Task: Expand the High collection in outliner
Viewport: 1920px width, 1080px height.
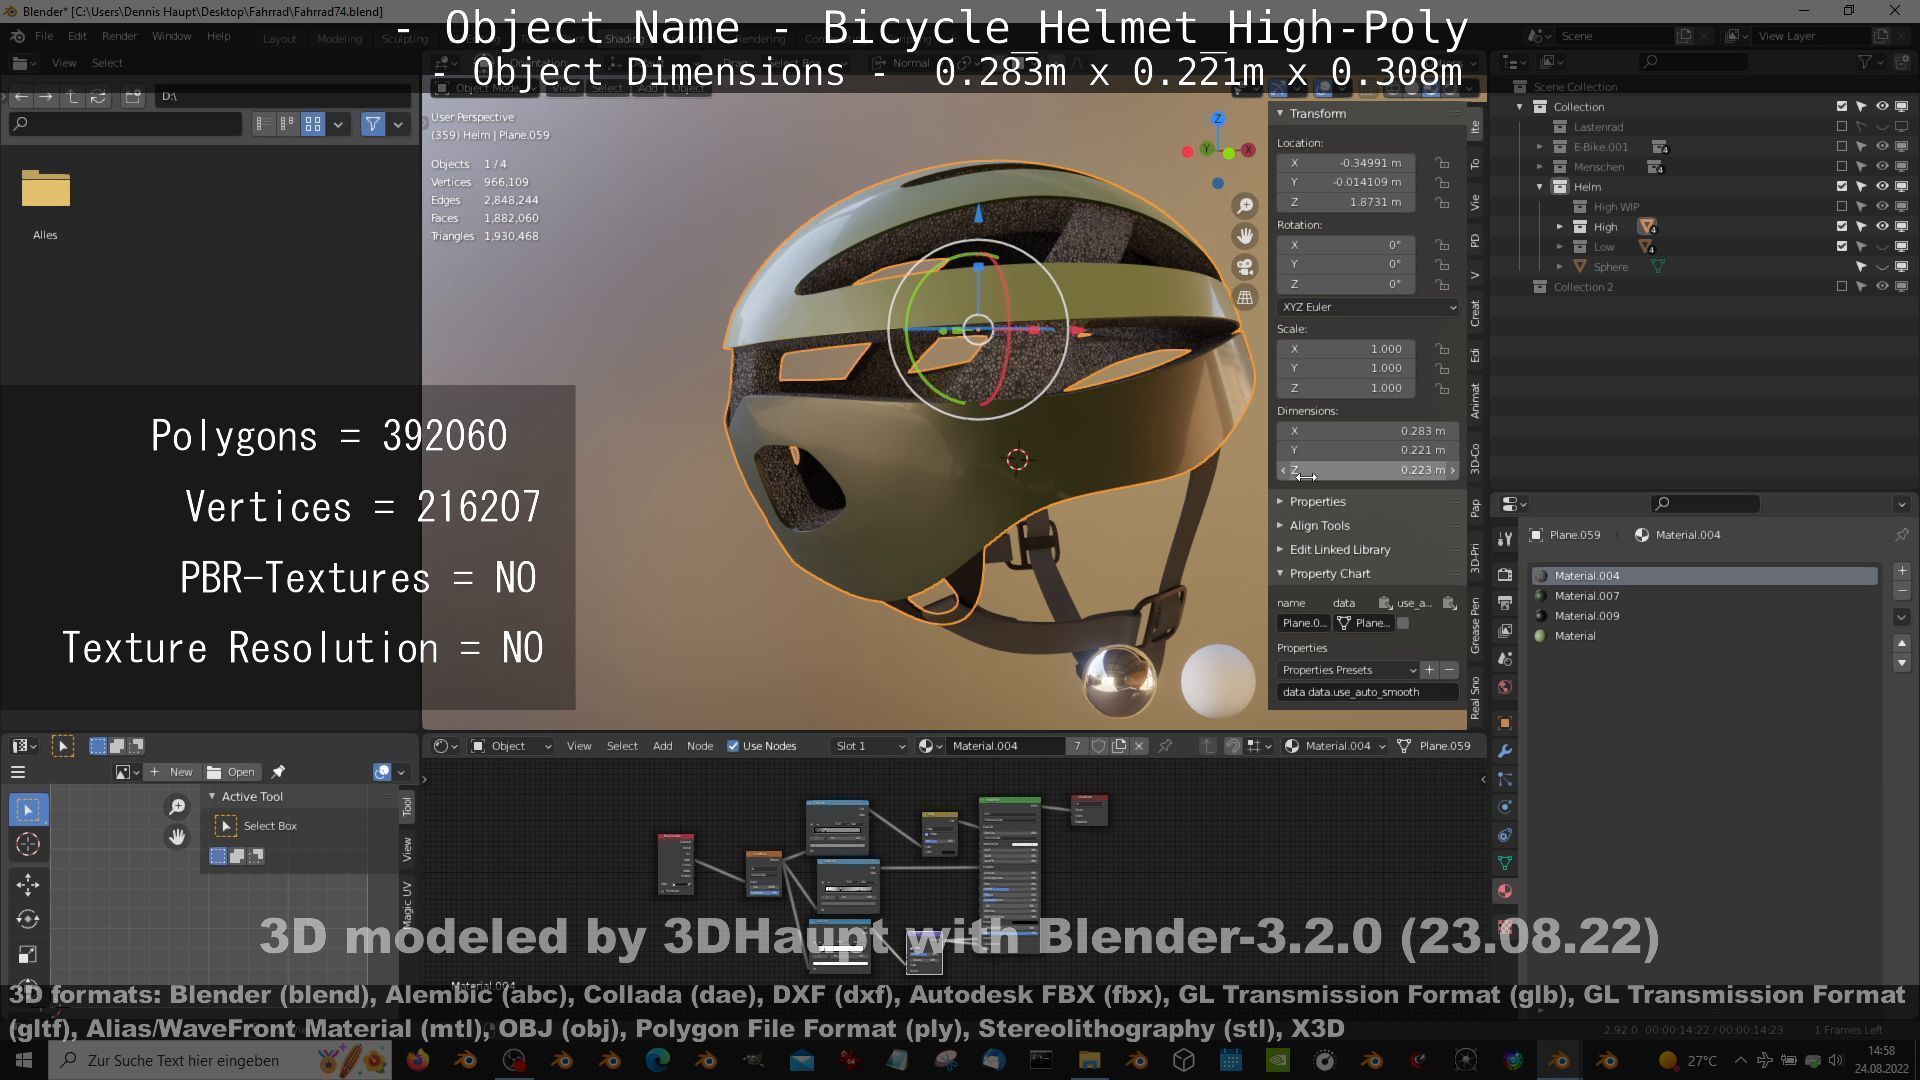Action: coord(1560,227)
